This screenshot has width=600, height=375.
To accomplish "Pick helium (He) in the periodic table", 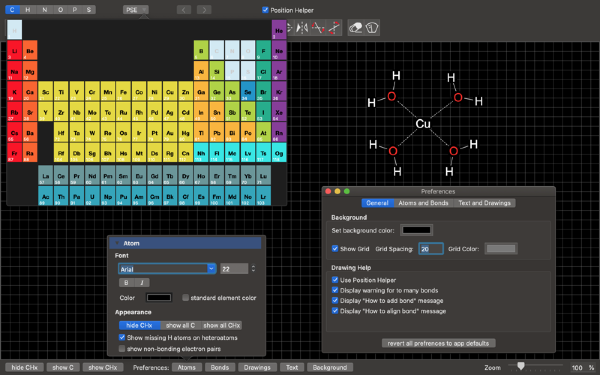I will (x=279, y=30).
